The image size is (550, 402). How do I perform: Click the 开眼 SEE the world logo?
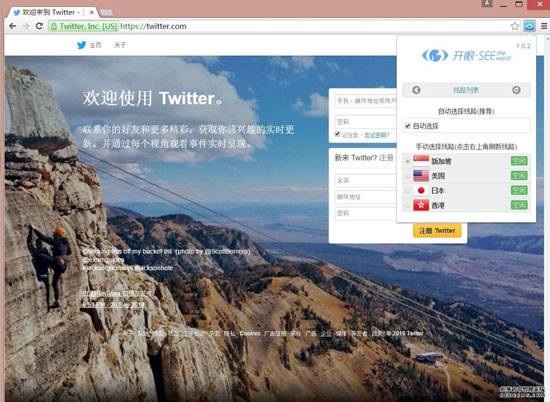pos(466,55)
